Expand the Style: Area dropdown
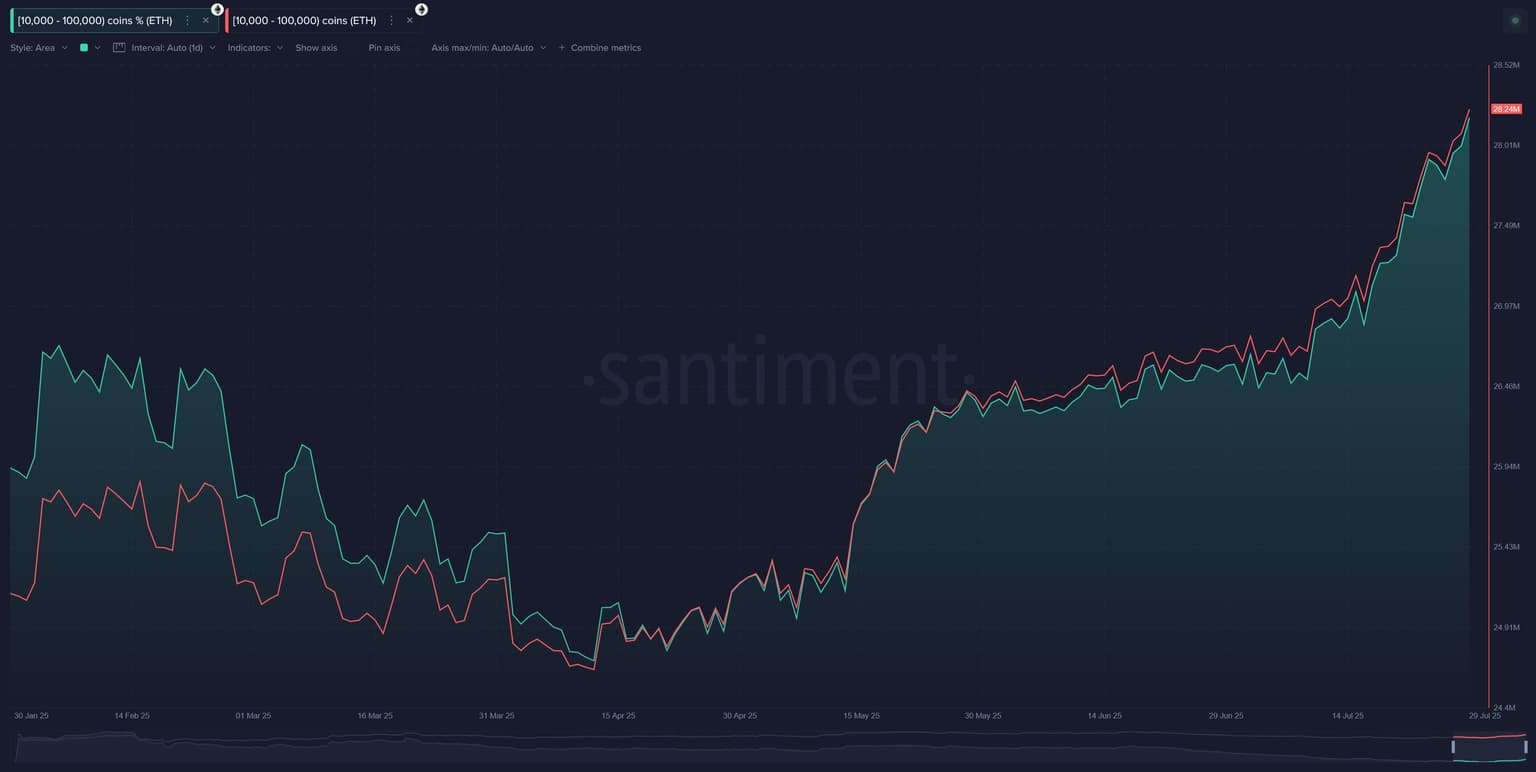This screenshot has height=772, width=1536. [x=39, y=48]
